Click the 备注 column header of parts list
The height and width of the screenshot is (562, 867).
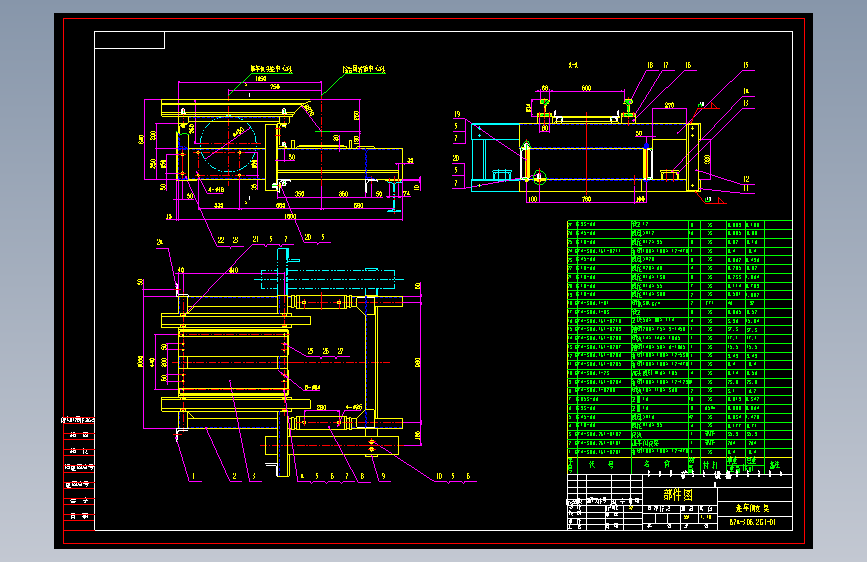(775, 465)
